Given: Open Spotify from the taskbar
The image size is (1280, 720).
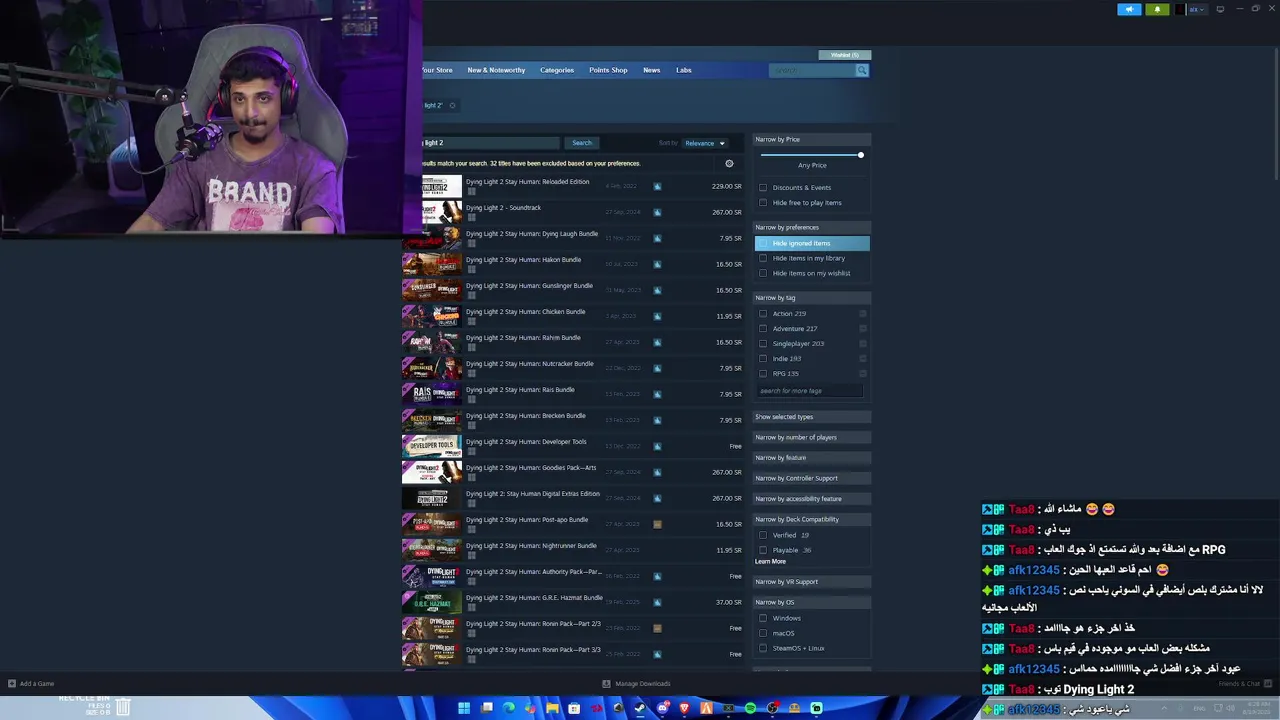Looking at the screenshot, I should click(750, 708).
